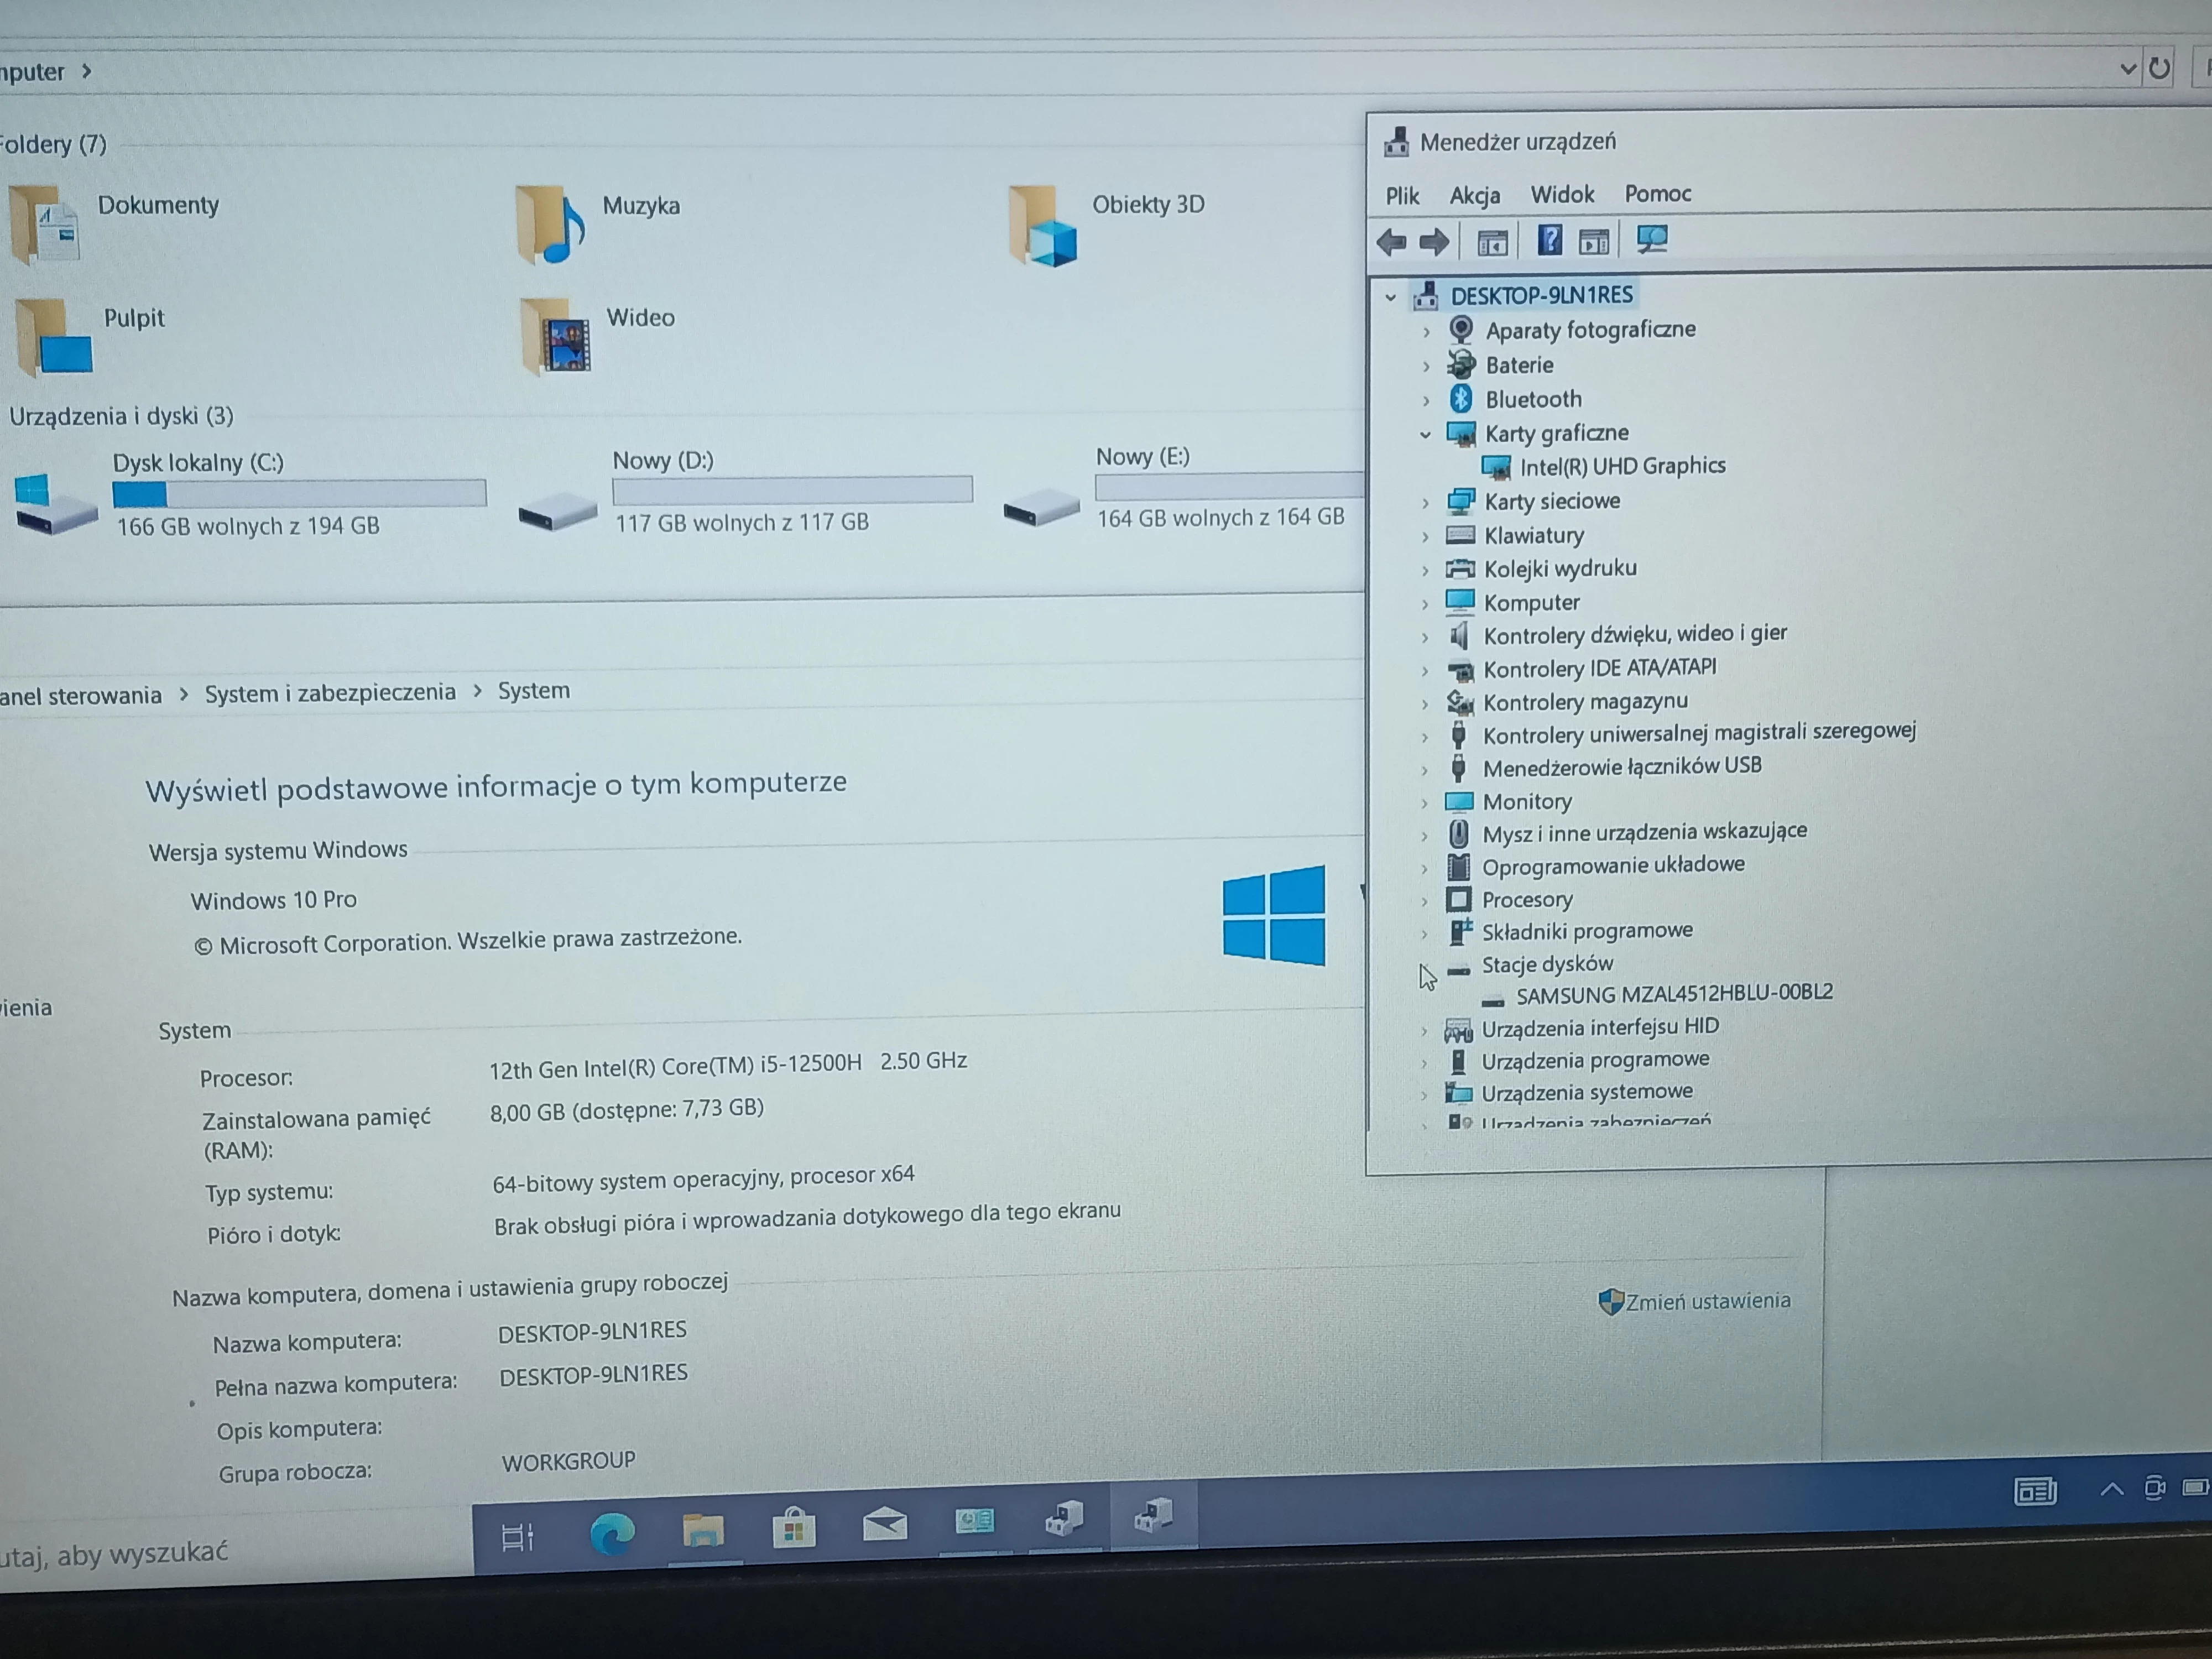The height and width of the screenshot is (1659, 2212).
Task: Select Składniki programowe entry
Action: click(1587, 931)
